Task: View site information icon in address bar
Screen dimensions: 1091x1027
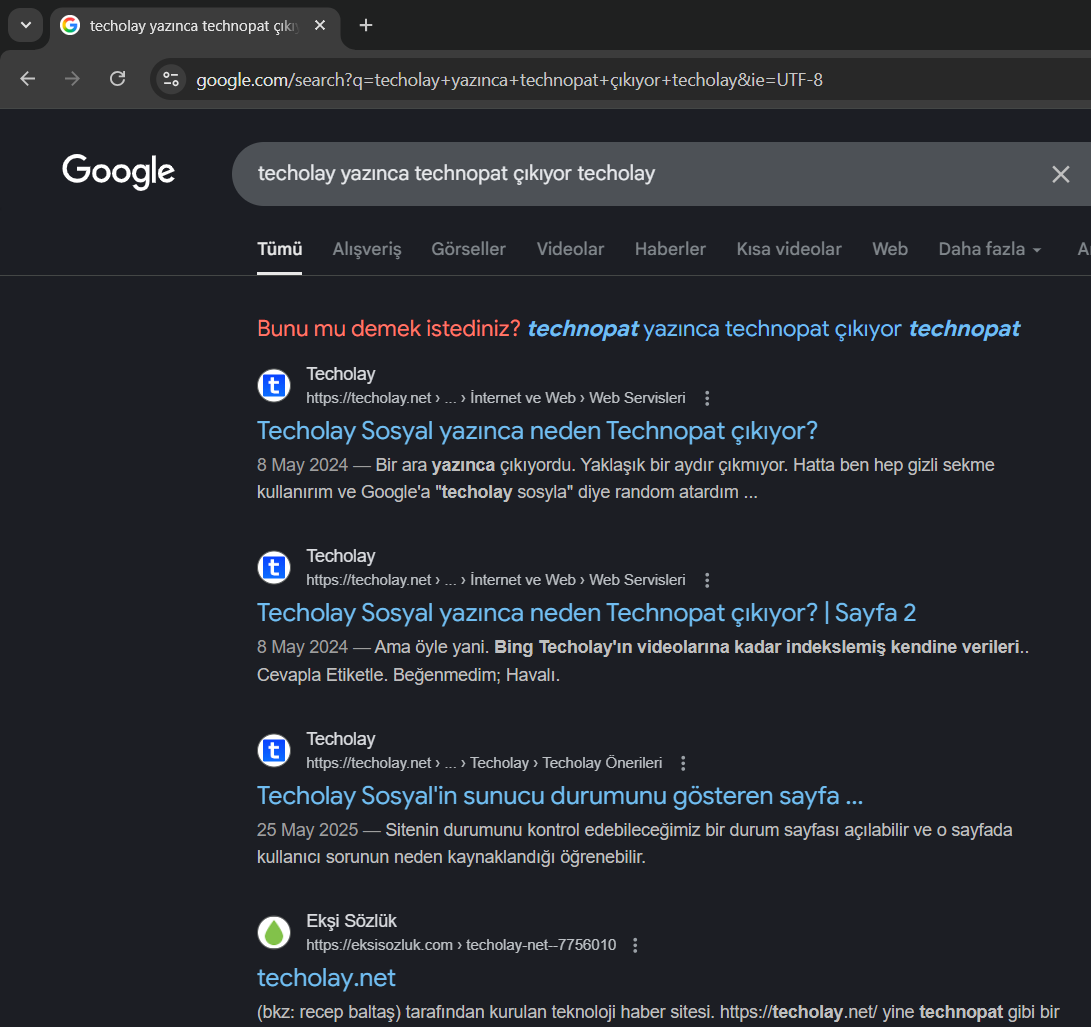Action: pyautogui.click(x=170, y=79)
